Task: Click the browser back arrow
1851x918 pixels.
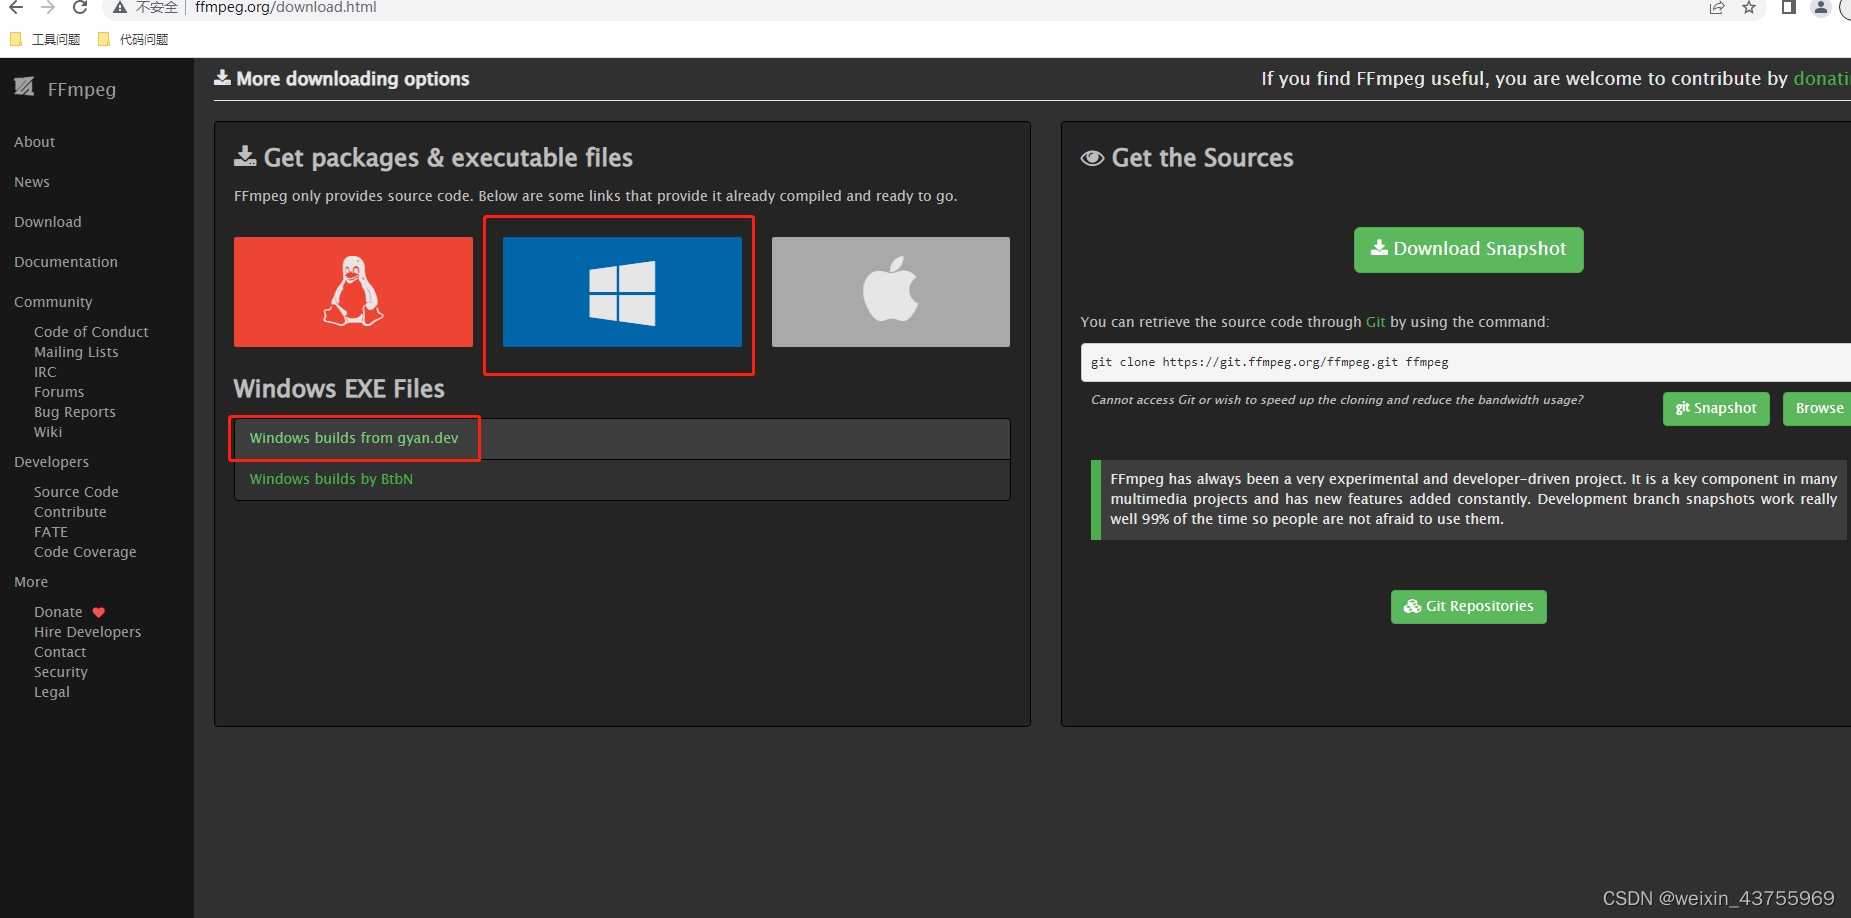Action: pyautogui.click(x=16, y=7)
